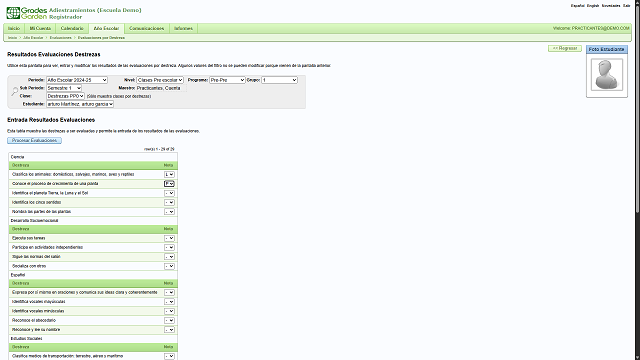Image resolution: width=640 pixels, height=360 pixels.
Task: Open the Estudiante dropdown
Action: click(x=80, y=104)
